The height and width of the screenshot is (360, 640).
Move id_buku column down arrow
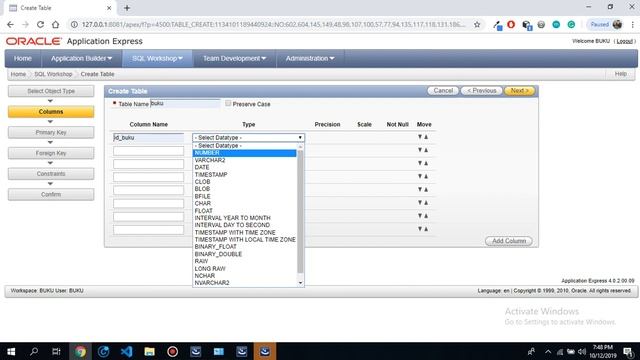coord(420,137)
